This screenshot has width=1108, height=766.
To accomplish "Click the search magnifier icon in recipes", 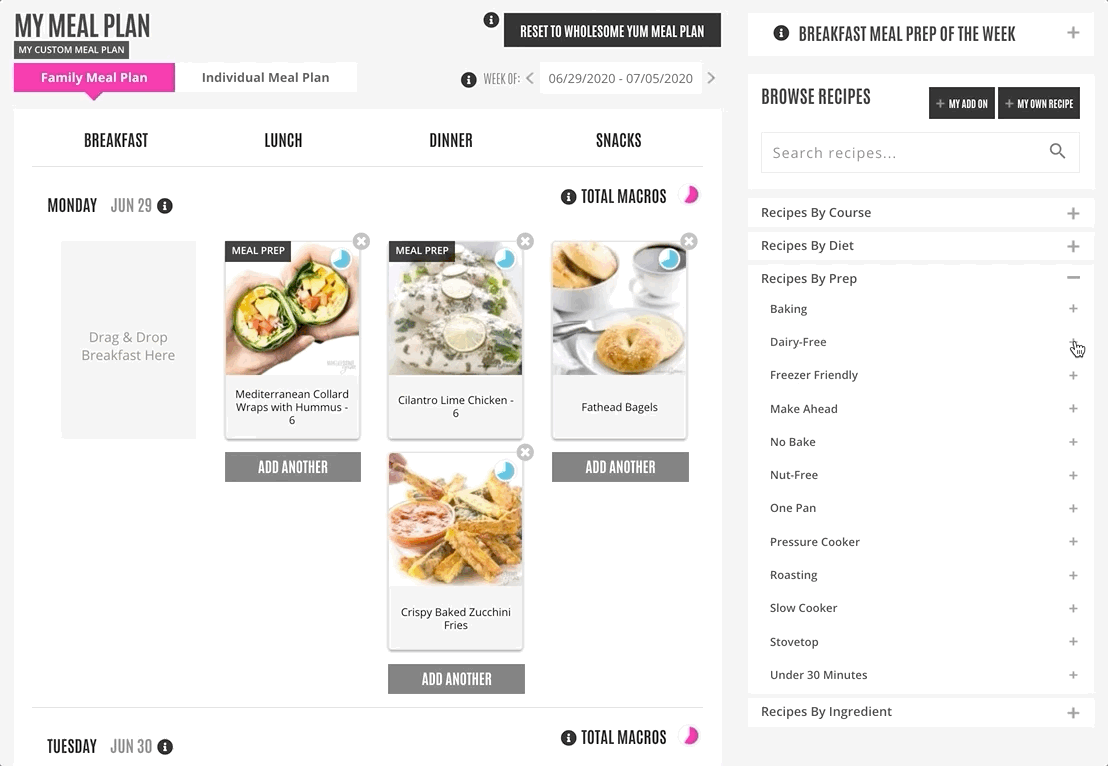I will (x=1057, y=151).
